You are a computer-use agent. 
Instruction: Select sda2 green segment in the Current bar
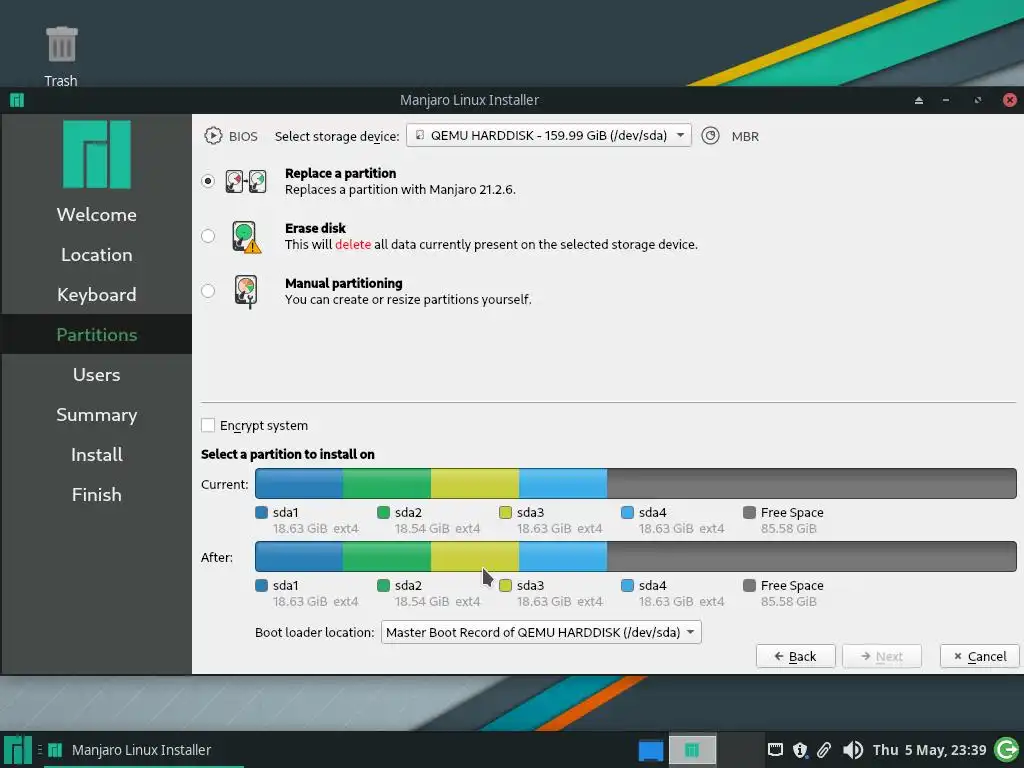tap(387, 483)
